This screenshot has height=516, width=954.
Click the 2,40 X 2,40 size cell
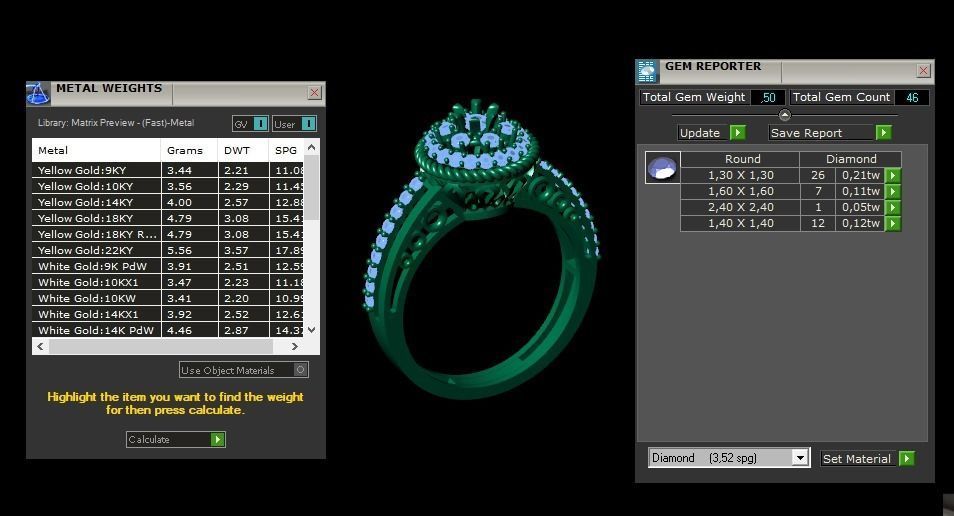(x=740, y=207)
